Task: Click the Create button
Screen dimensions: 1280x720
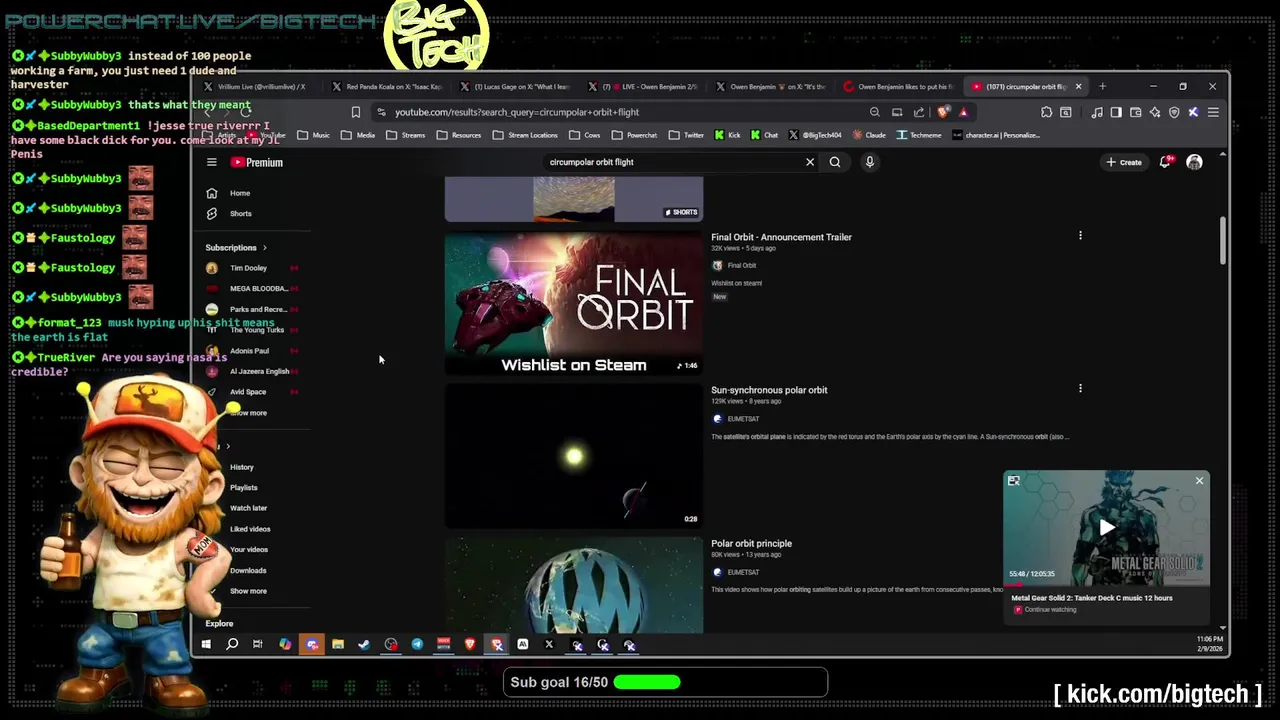Action: [x=1124, y=162]
